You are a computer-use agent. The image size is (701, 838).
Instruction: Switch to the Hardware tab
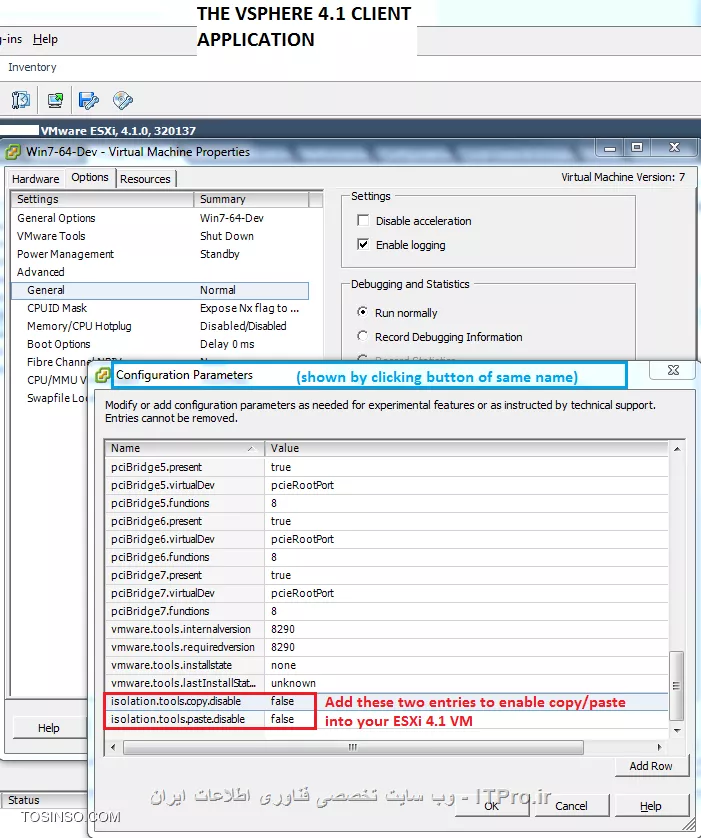[35, 179]
